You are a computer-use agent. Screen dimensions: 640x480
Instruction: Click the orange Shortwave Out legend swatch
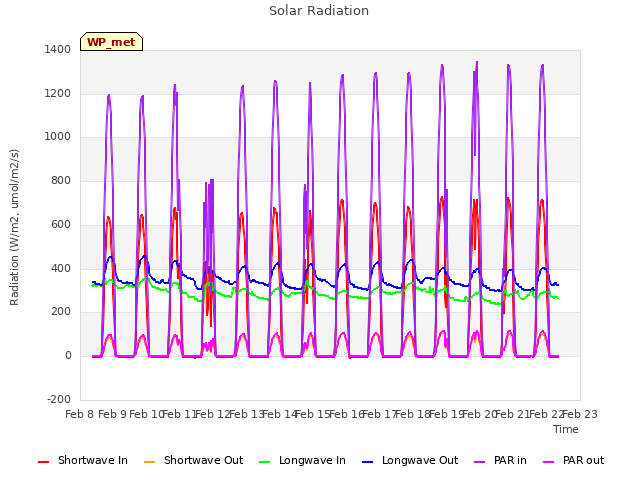pyautogui.click(x=150, y=462)
